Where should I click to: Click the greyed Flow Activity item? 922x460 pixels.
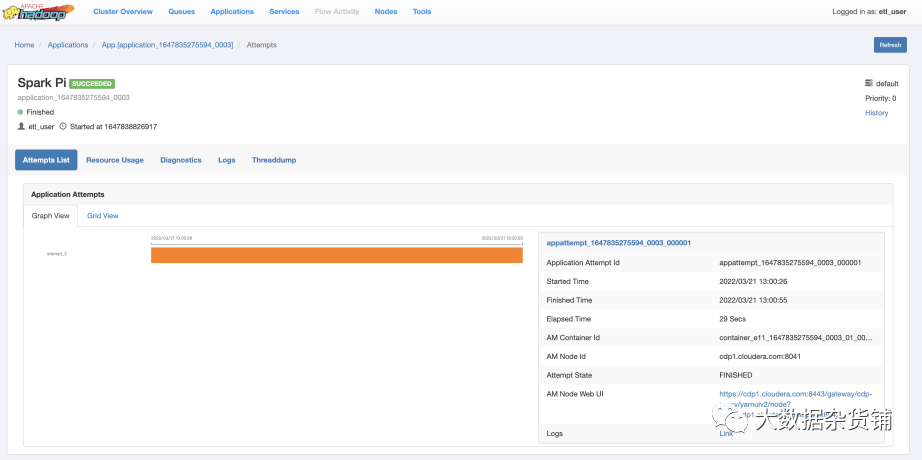pos(337,12)
